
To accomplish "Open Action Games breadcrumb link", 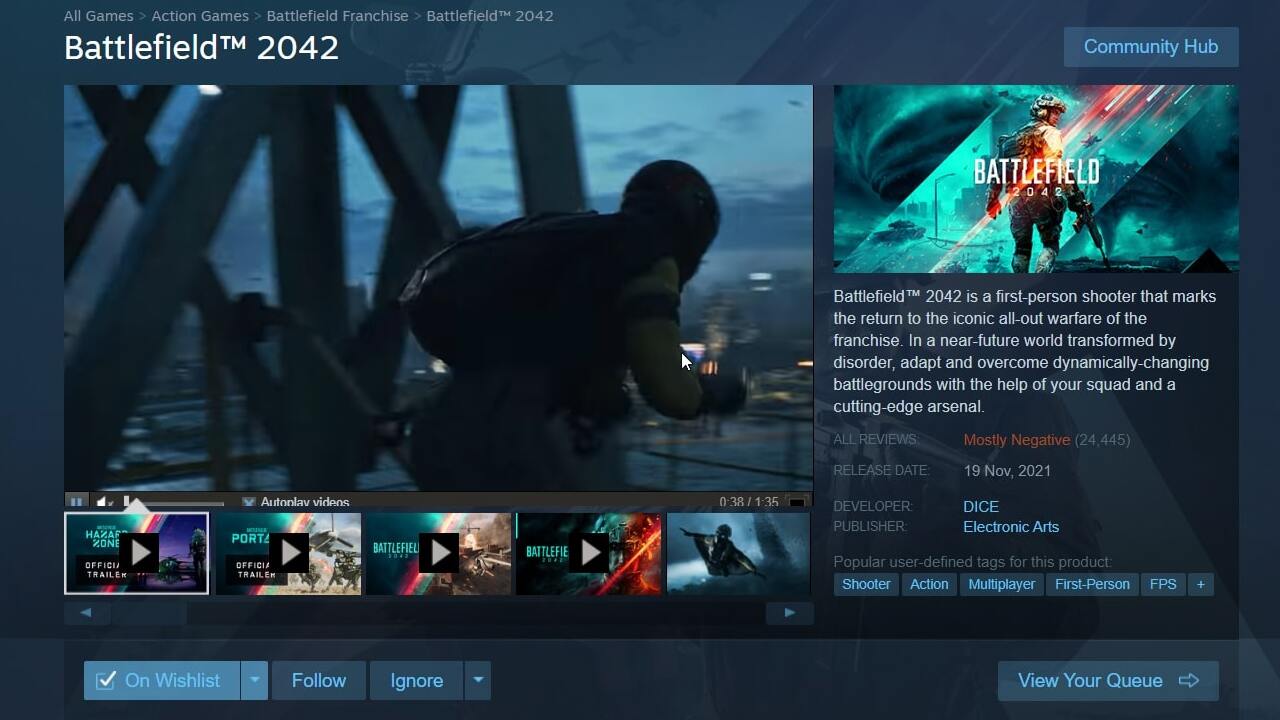I will (200, 16).
